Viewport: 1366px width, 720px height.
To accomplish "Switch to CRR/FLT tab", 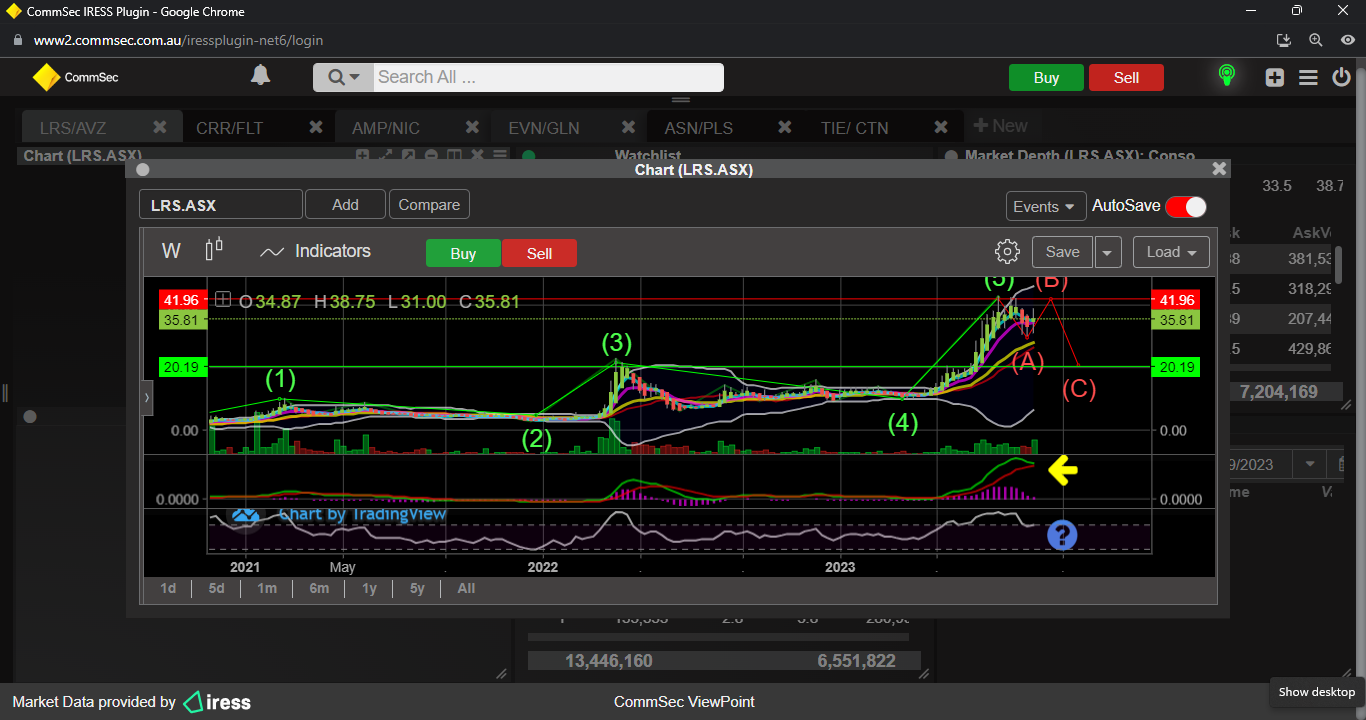I will (x=229, y=128).
